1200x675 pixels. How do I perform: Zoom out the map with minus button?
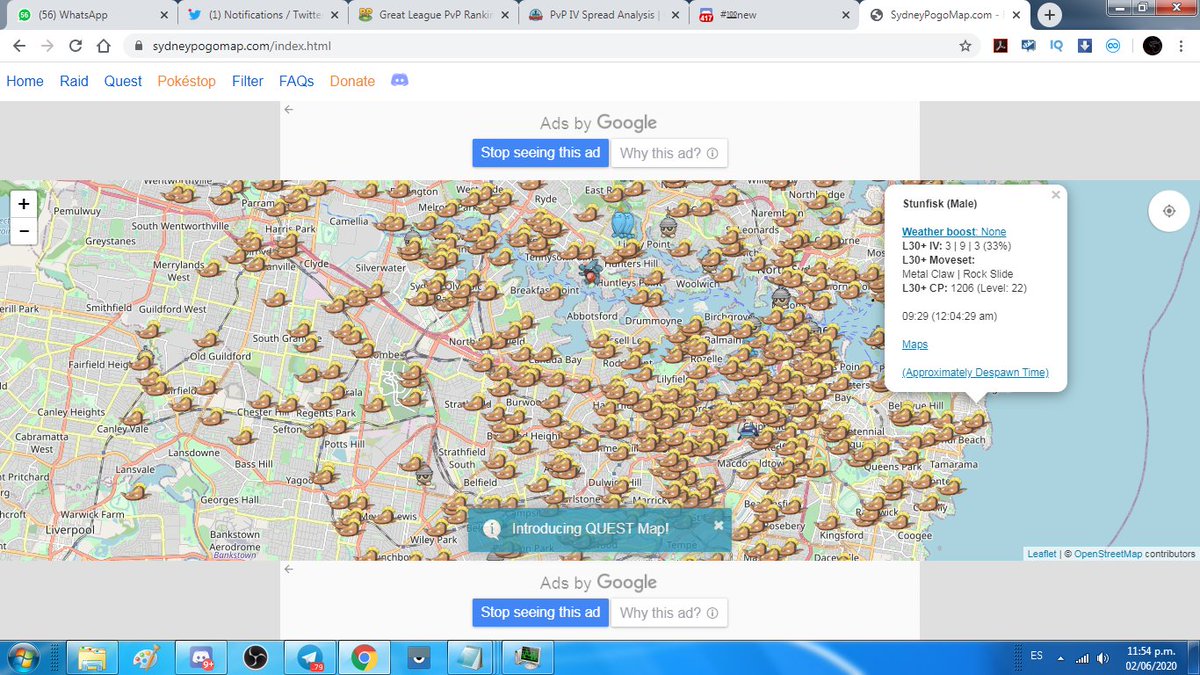tap(23, 230)
